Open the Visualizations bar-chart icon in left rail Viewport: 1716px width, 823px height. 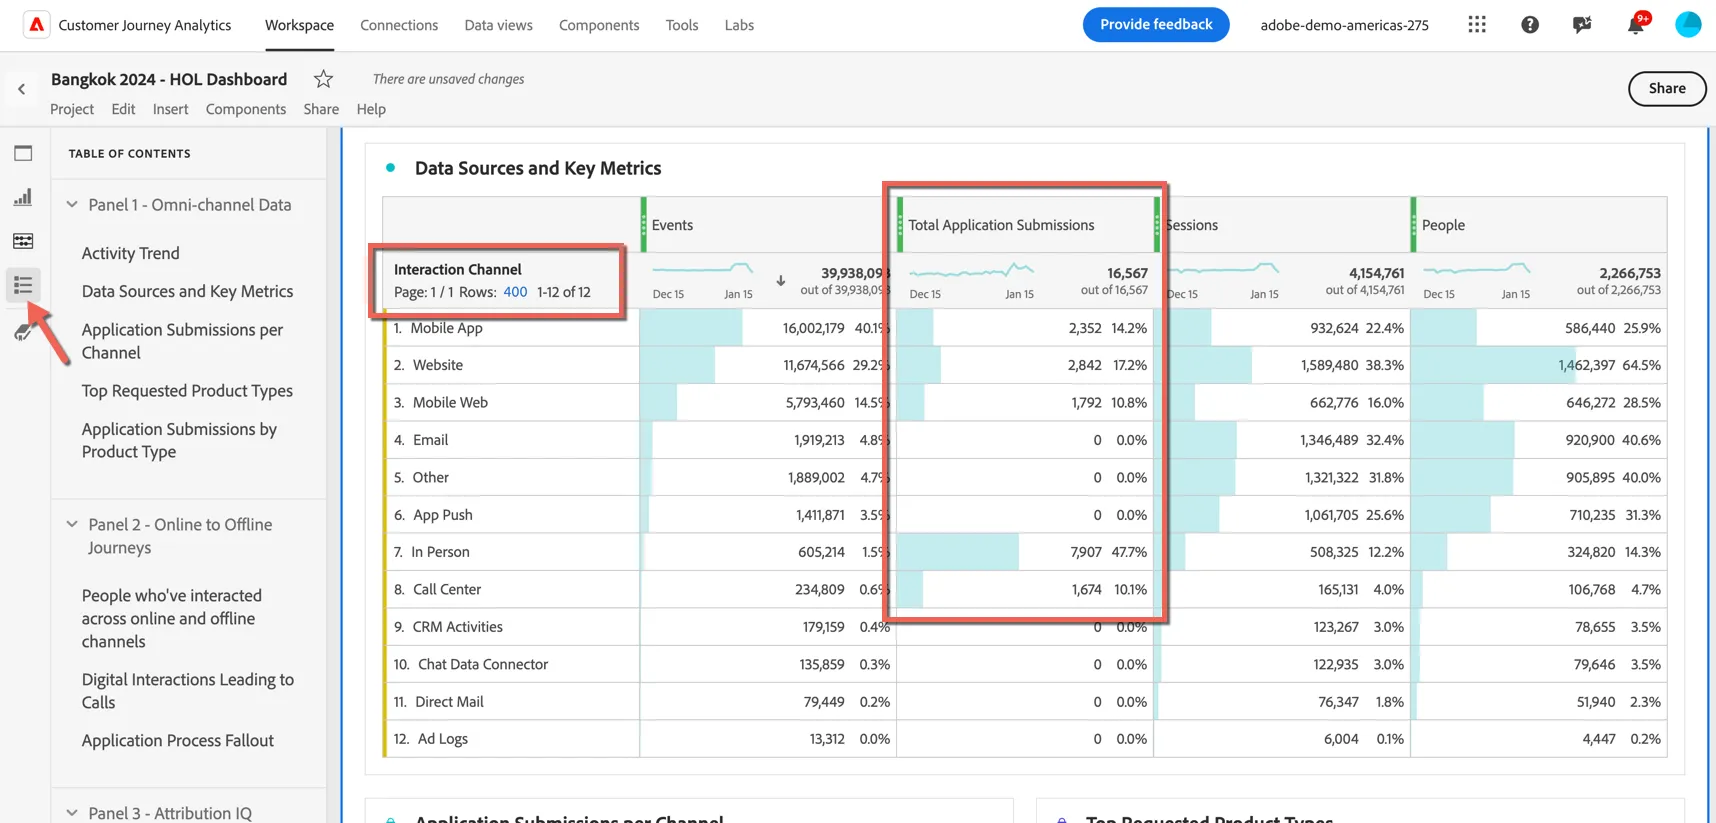23,197
